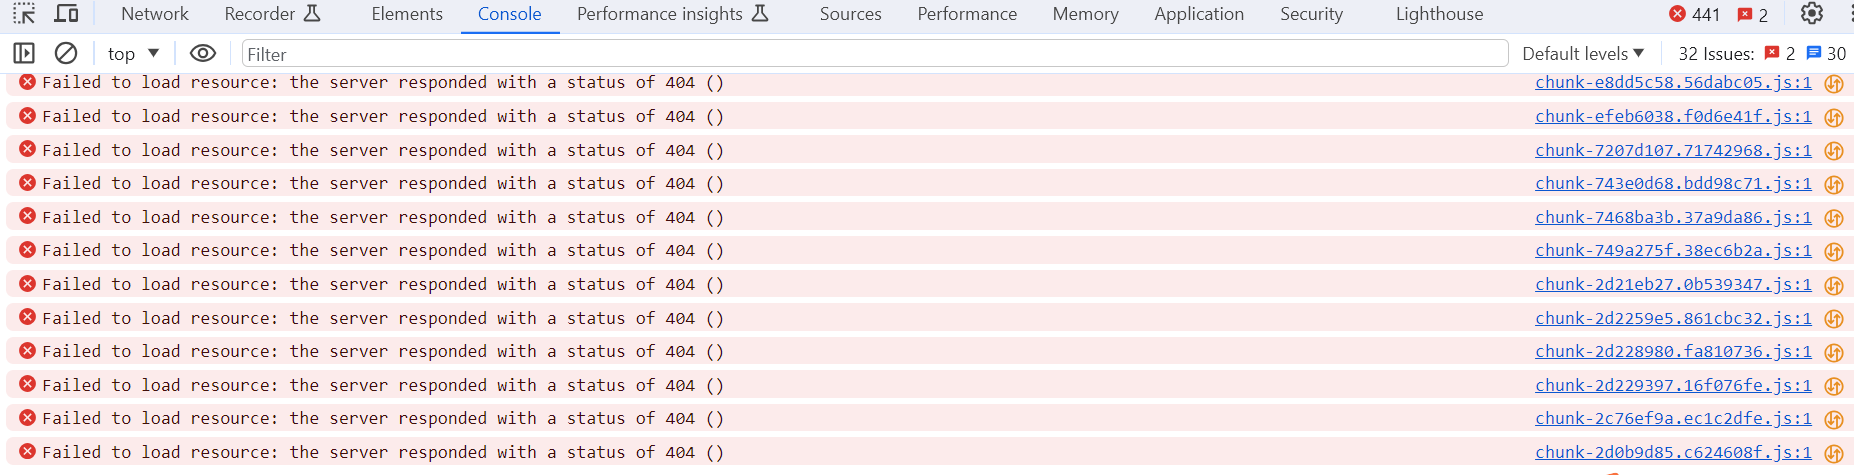Clear console with the circle-slash icon

coord(66,53)
